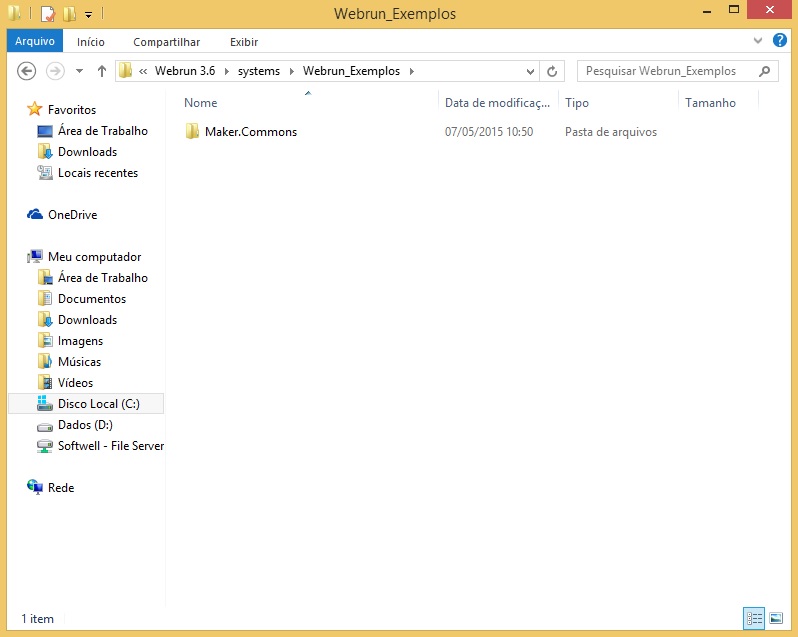The height and width of the screenshot is (637, 798).
Task: Click the systems breadcrumb in address bar
Action: coord(259,71)
